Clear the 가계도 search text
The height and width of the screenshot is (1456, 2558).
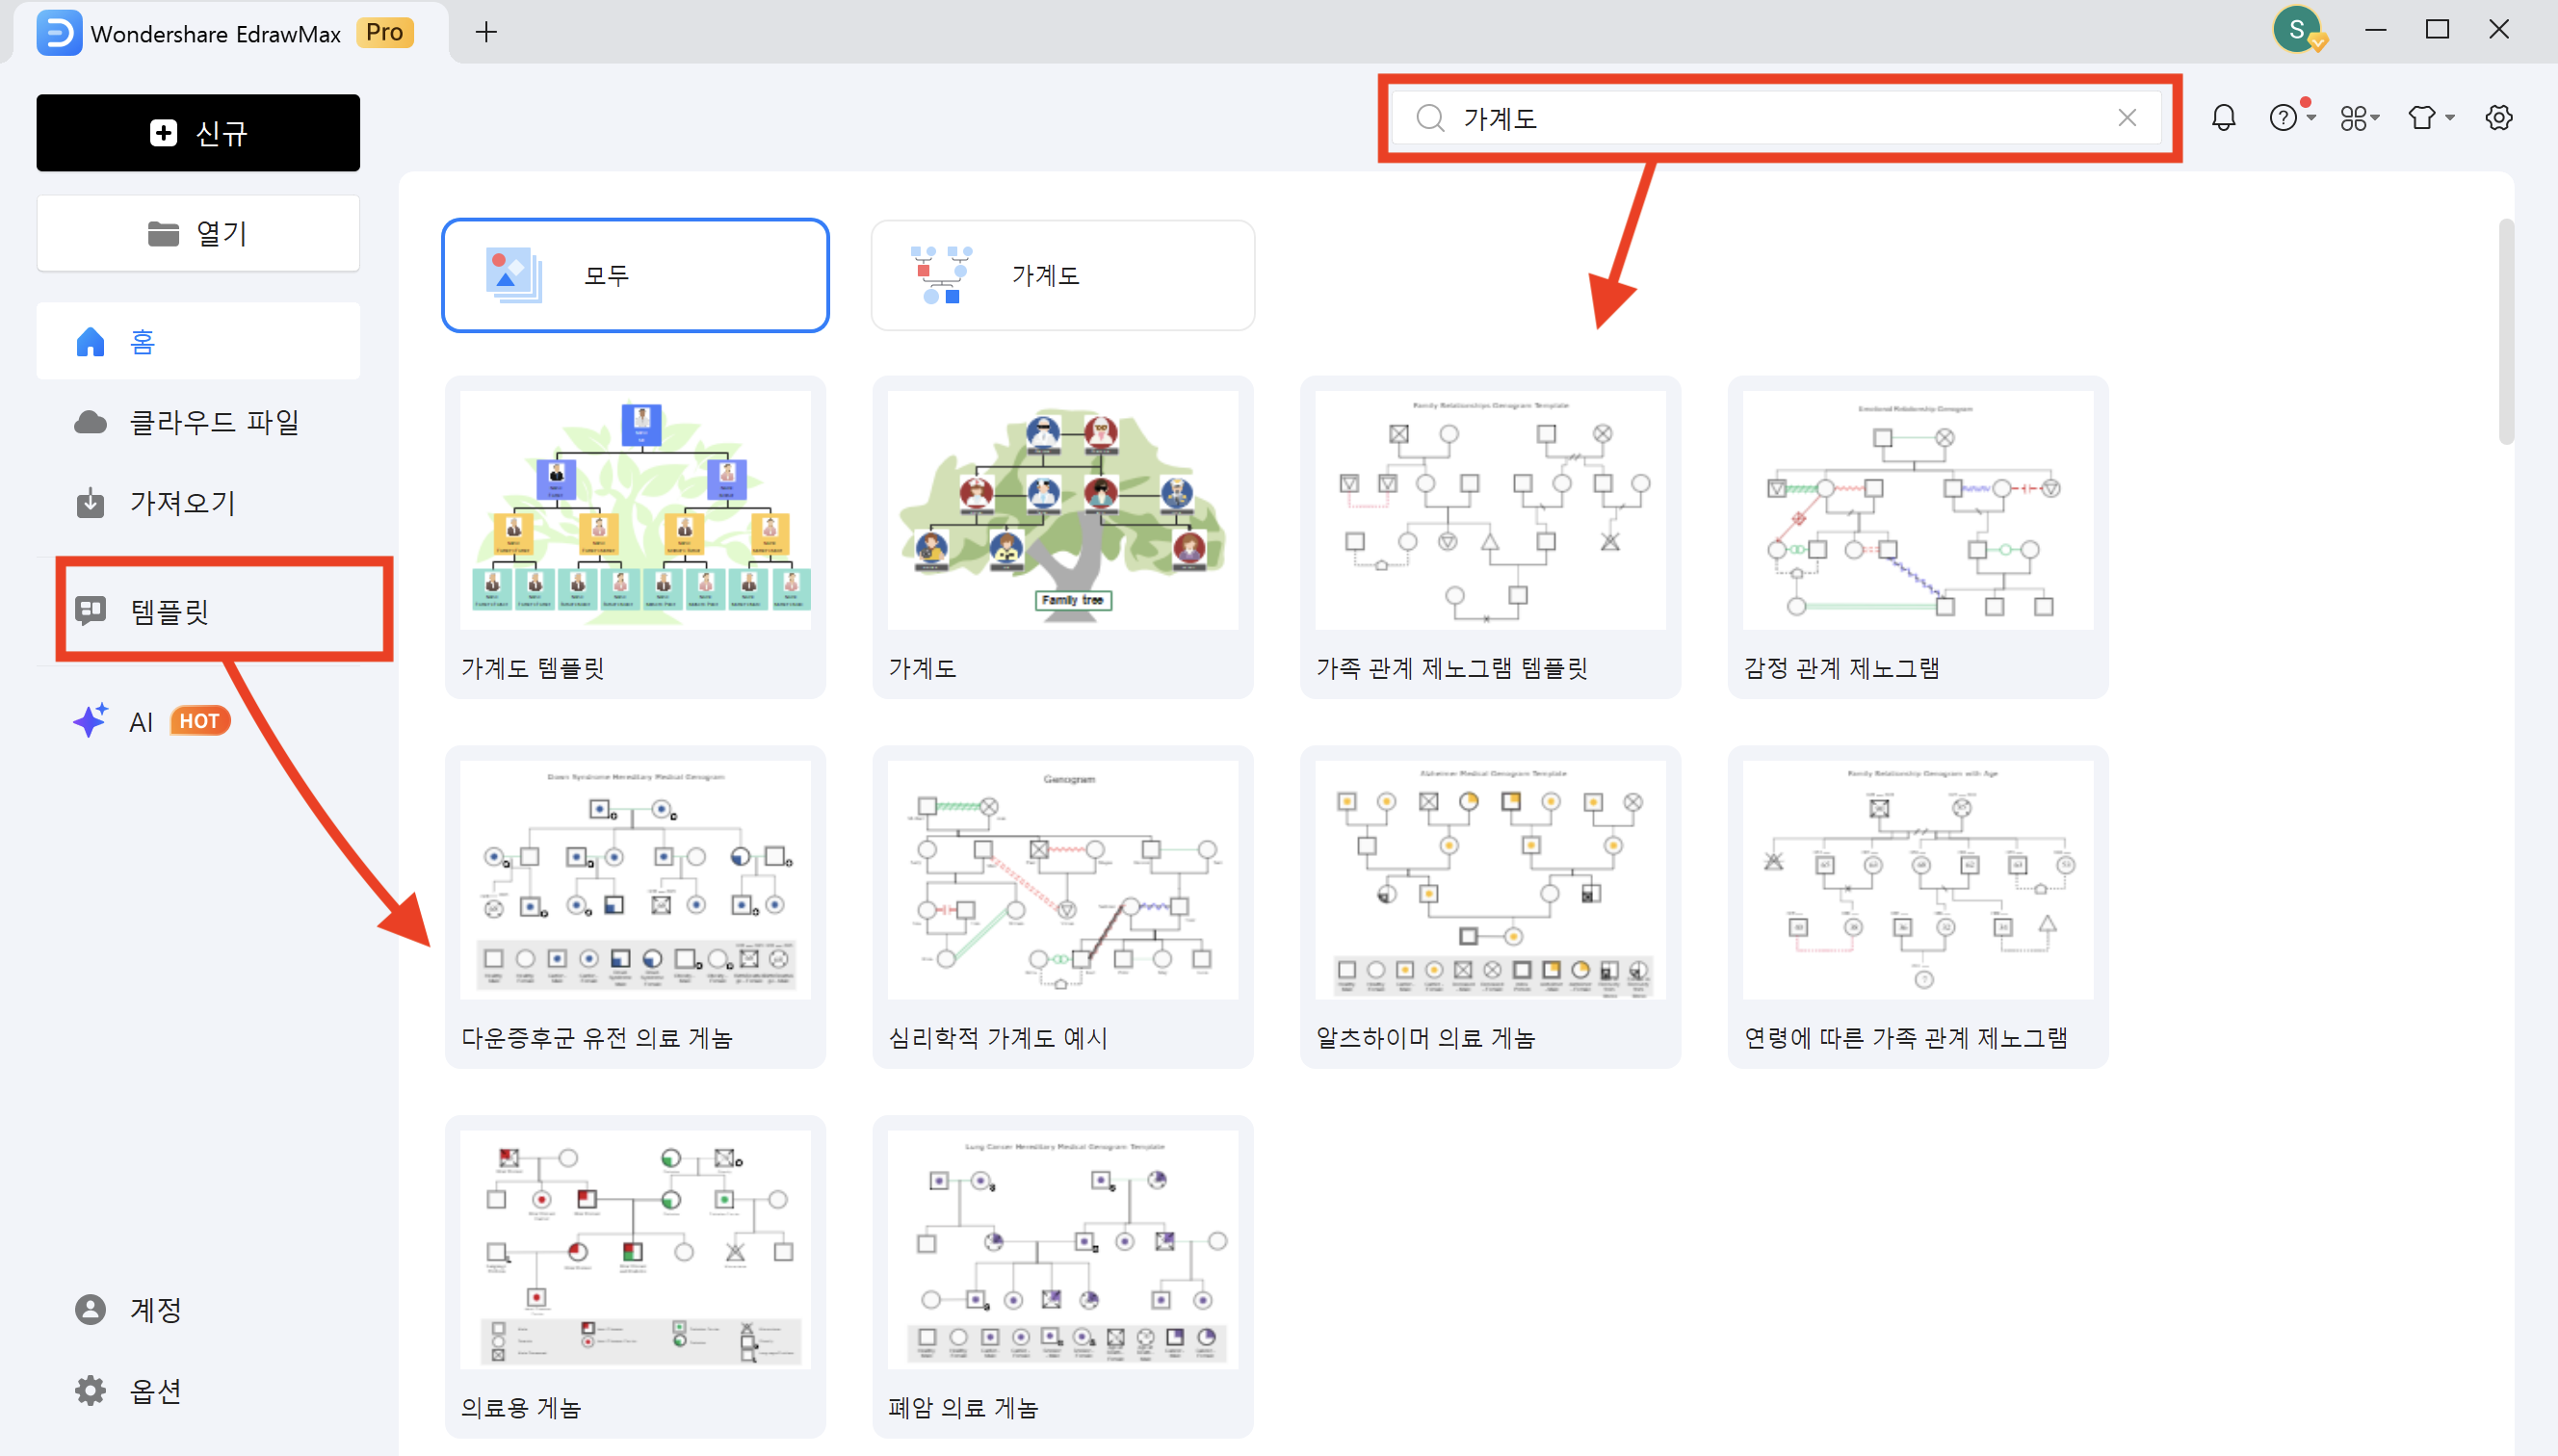(2126, 117)
